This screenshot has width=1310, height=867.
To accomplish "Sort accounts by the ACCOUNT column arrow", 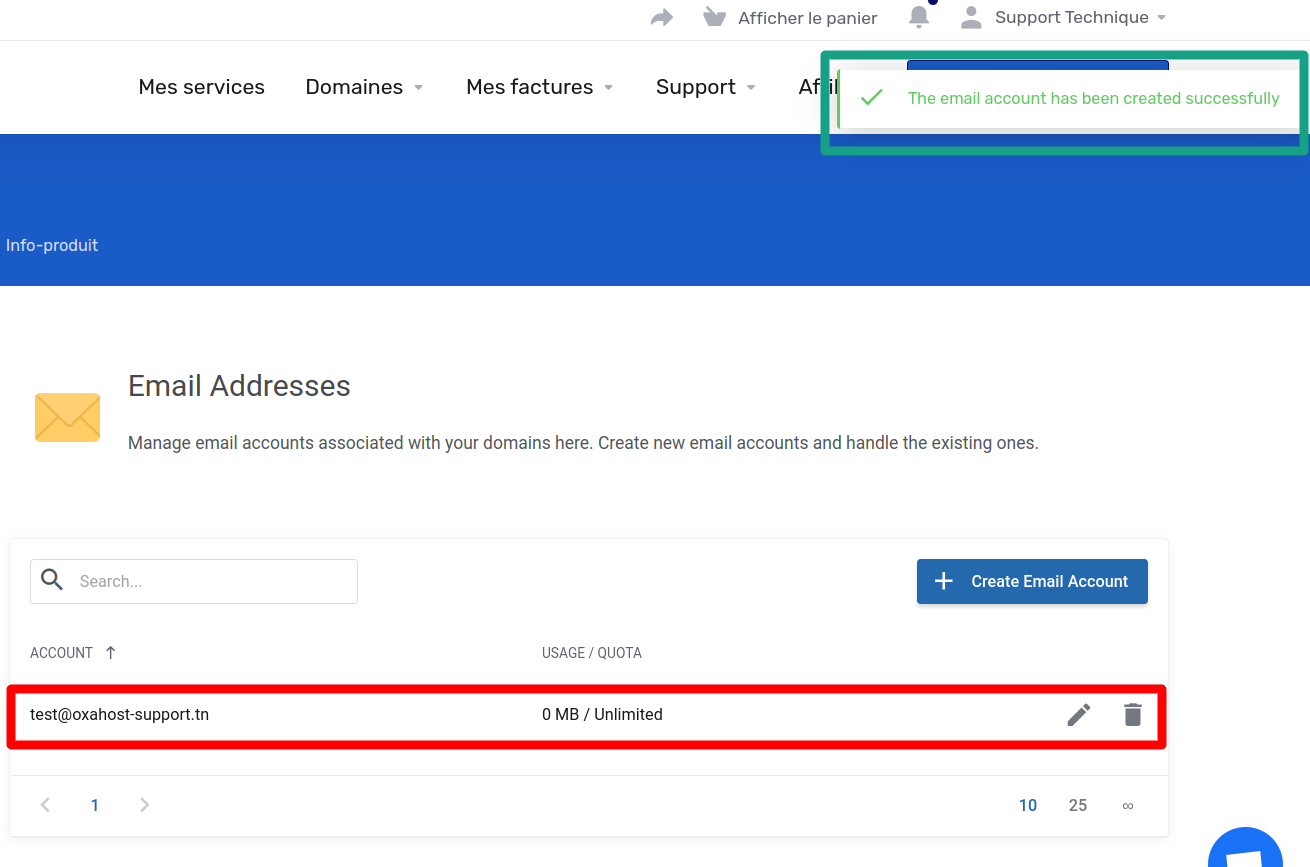I will (x=110, y=652).
